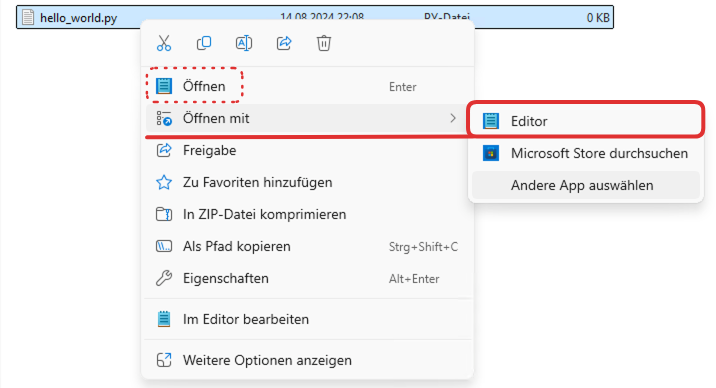This screenshot has width=716, height=388.
Task: Click the Copy icon in the context menu
Action: [x=204, y=43]
